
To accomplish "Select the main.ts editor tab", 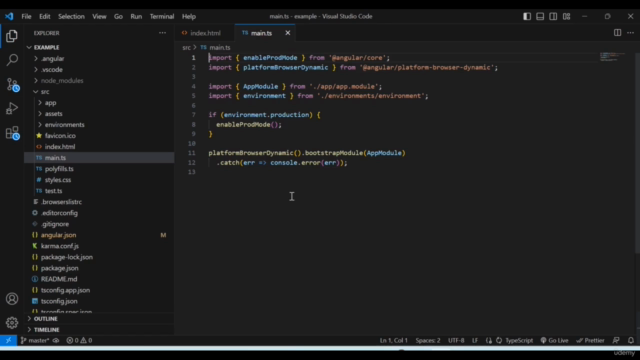I will click(x=261, y=33).
